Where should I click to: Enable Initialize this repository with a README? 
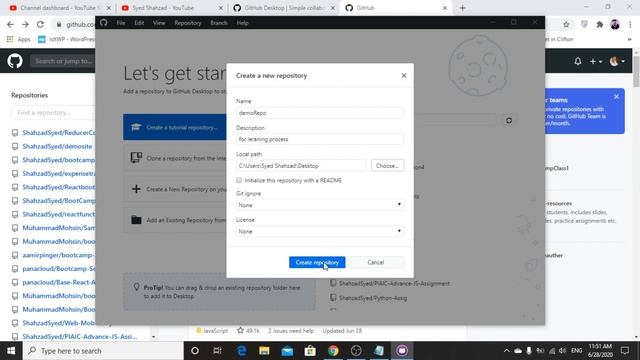(239, 180)
